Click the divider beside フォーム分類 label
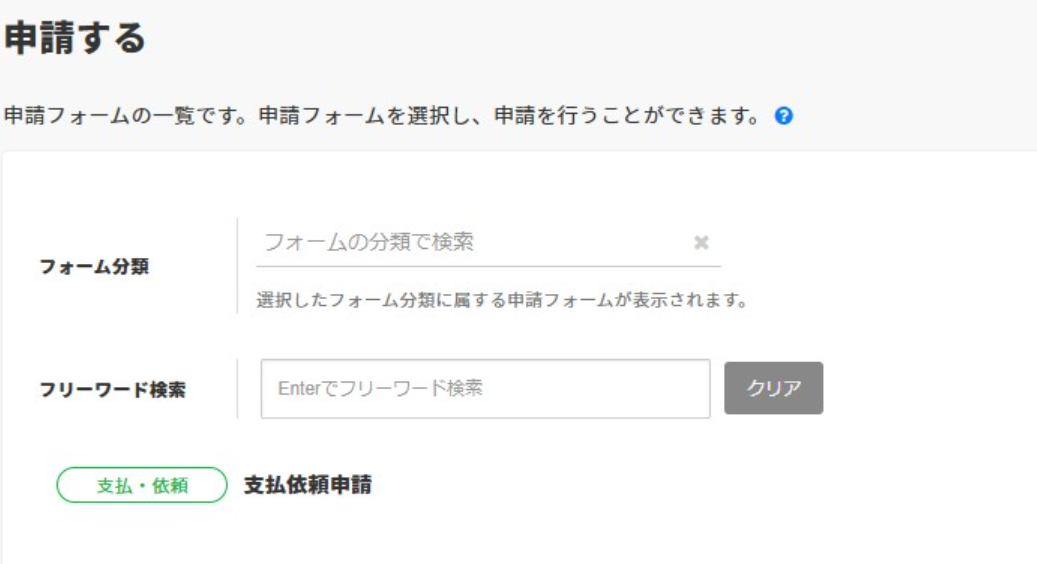 [x=237, y=265]
